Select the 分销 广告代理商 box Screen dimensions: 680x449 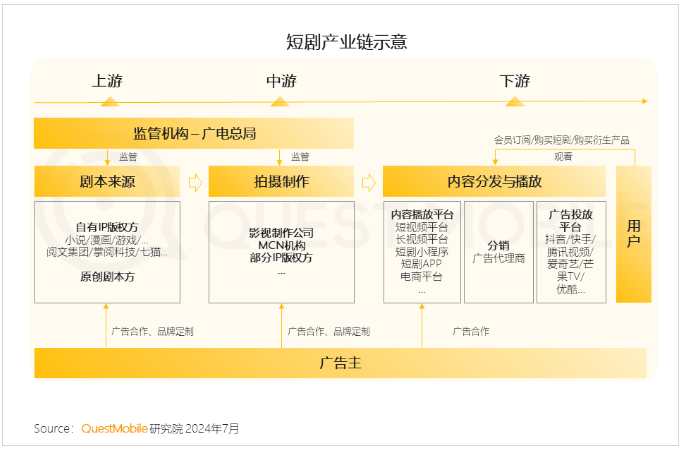tap(498, 251)
